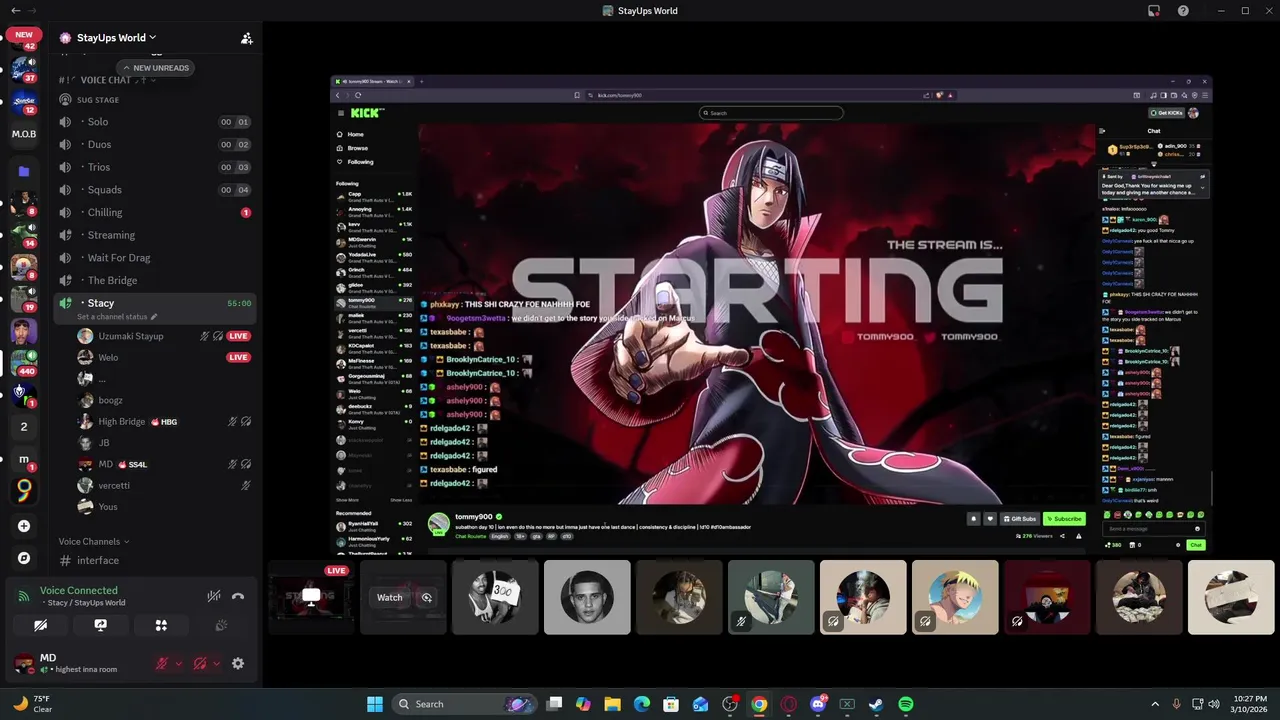
Task: Open the M.O.B server
Action: (24, 134)
